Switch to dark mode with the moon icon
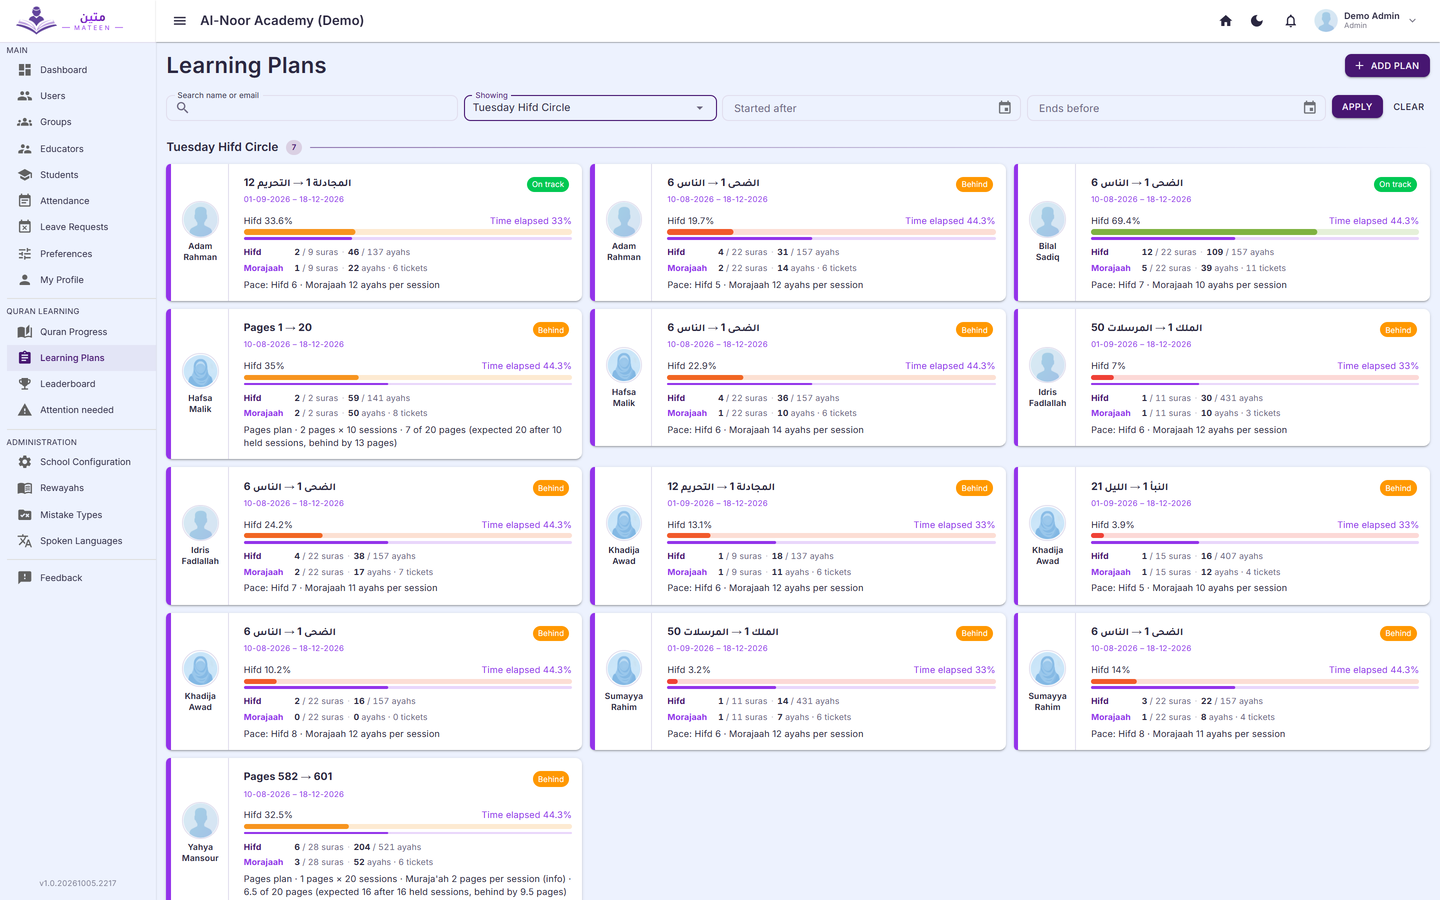Viewport: 1440px width, 900px height. [1257, 21]
